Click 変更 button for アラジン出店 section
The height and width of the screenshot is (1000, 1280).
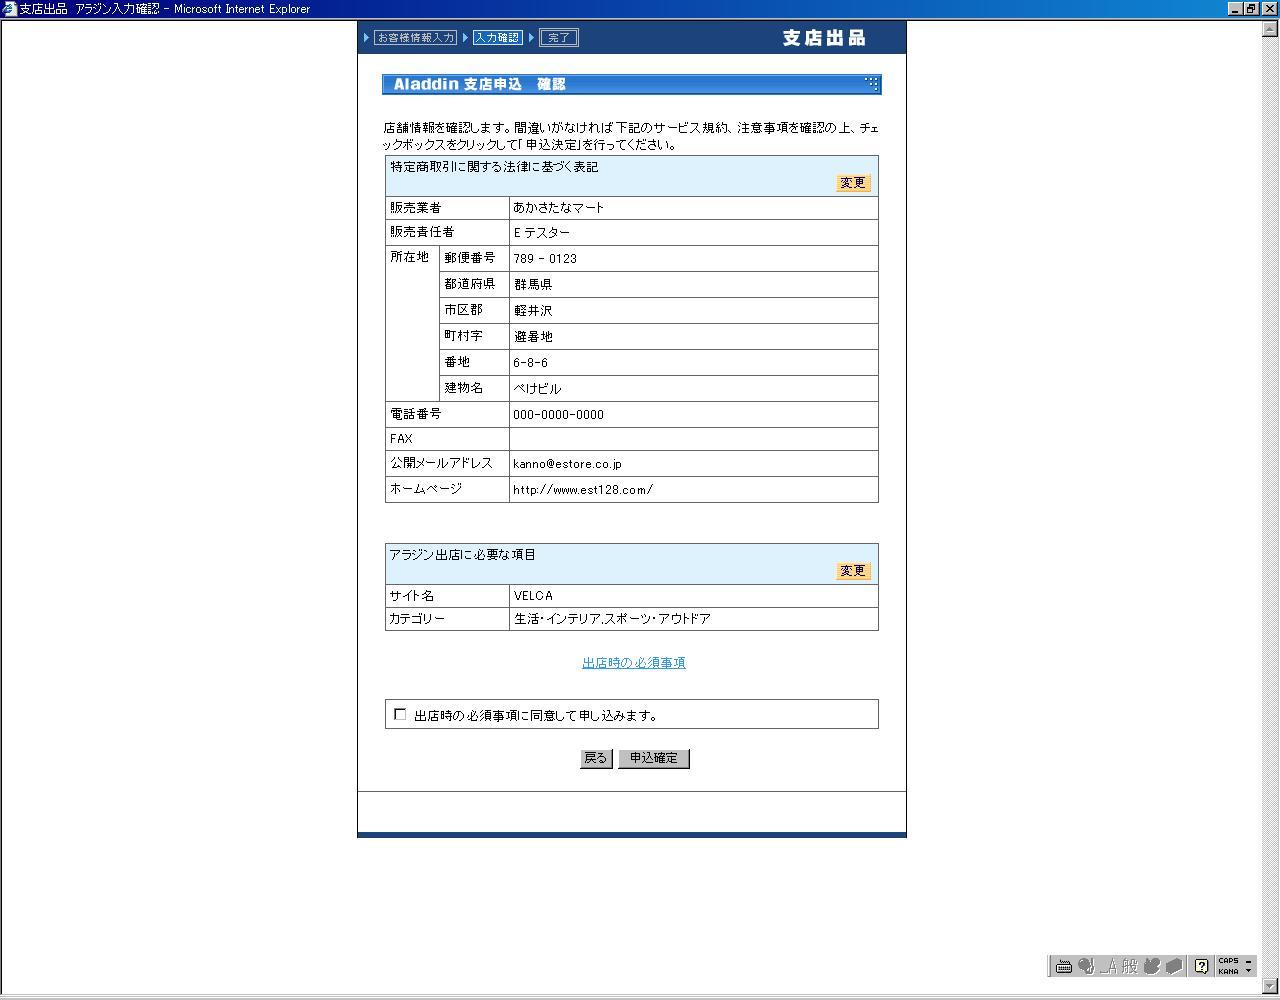point(853,571)
